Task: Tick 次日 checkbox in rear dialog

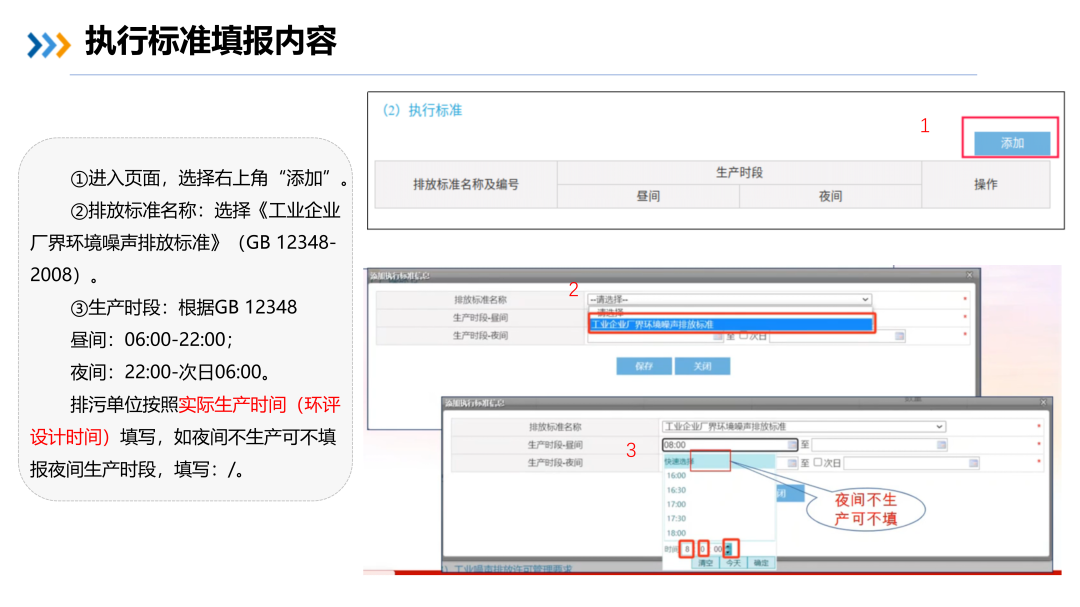Action: click(x=743, y=336)
